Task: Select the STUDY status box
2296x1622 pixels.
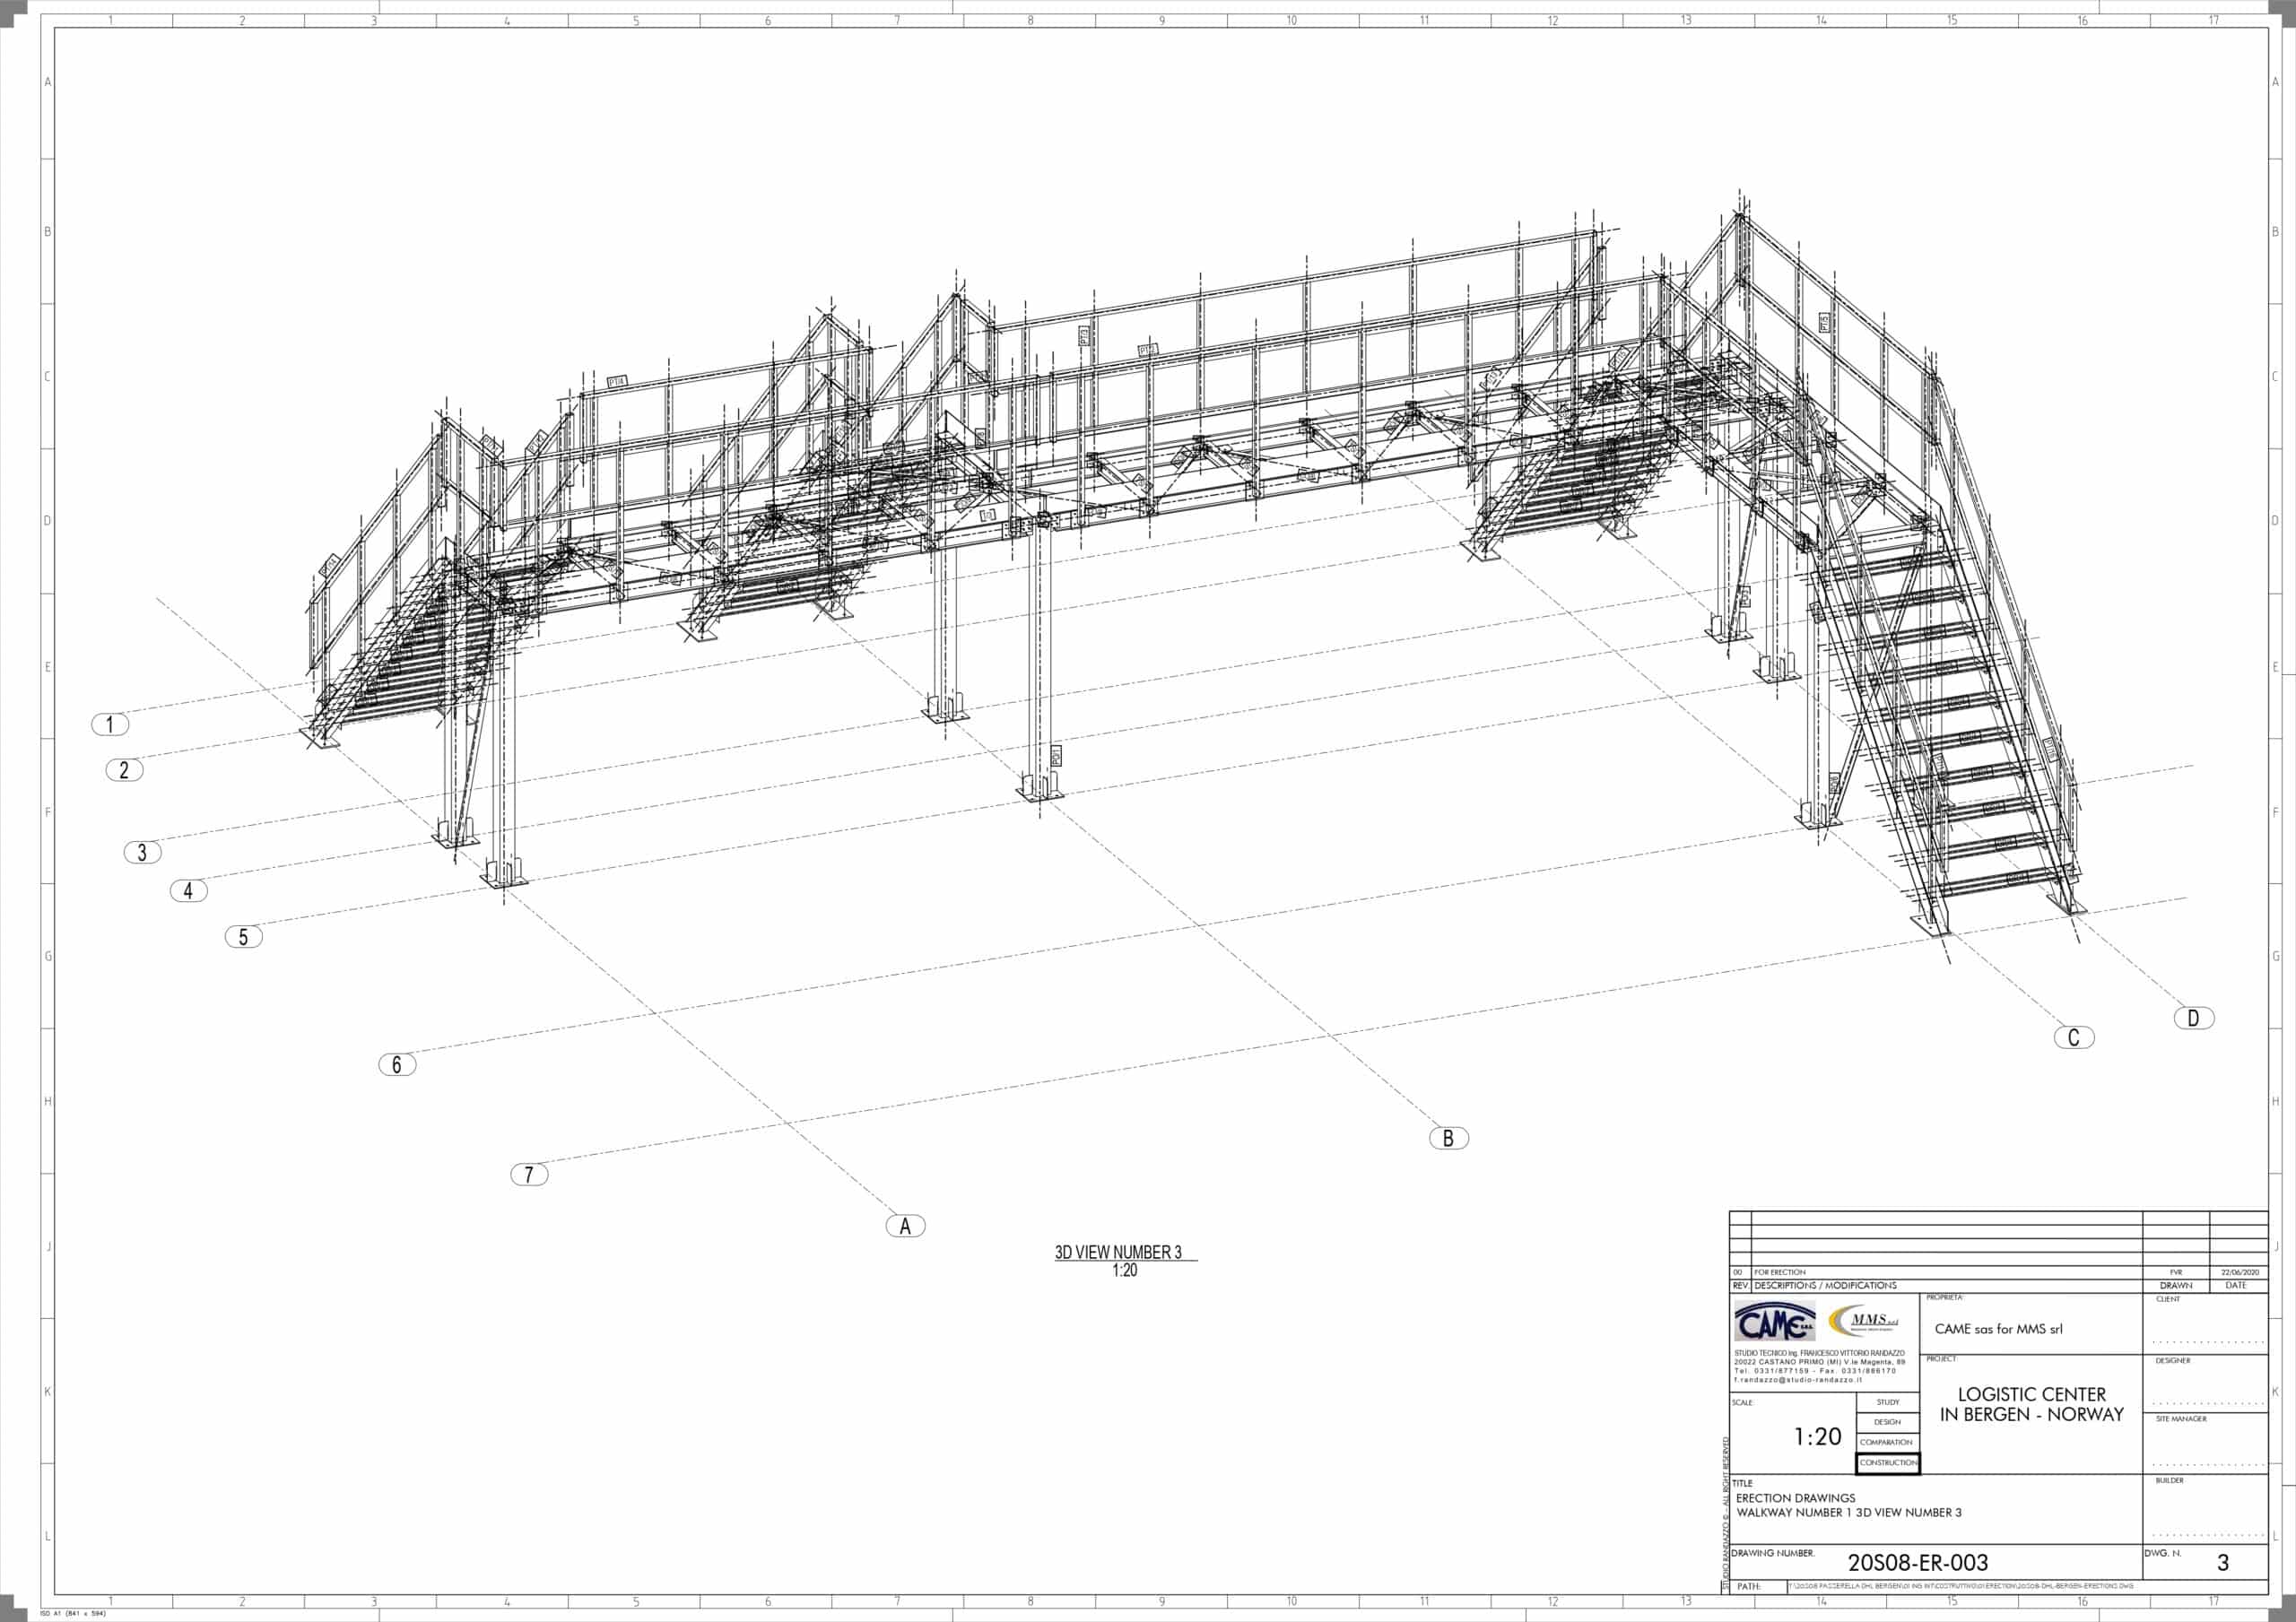Action: [x=1888, y=1402]
